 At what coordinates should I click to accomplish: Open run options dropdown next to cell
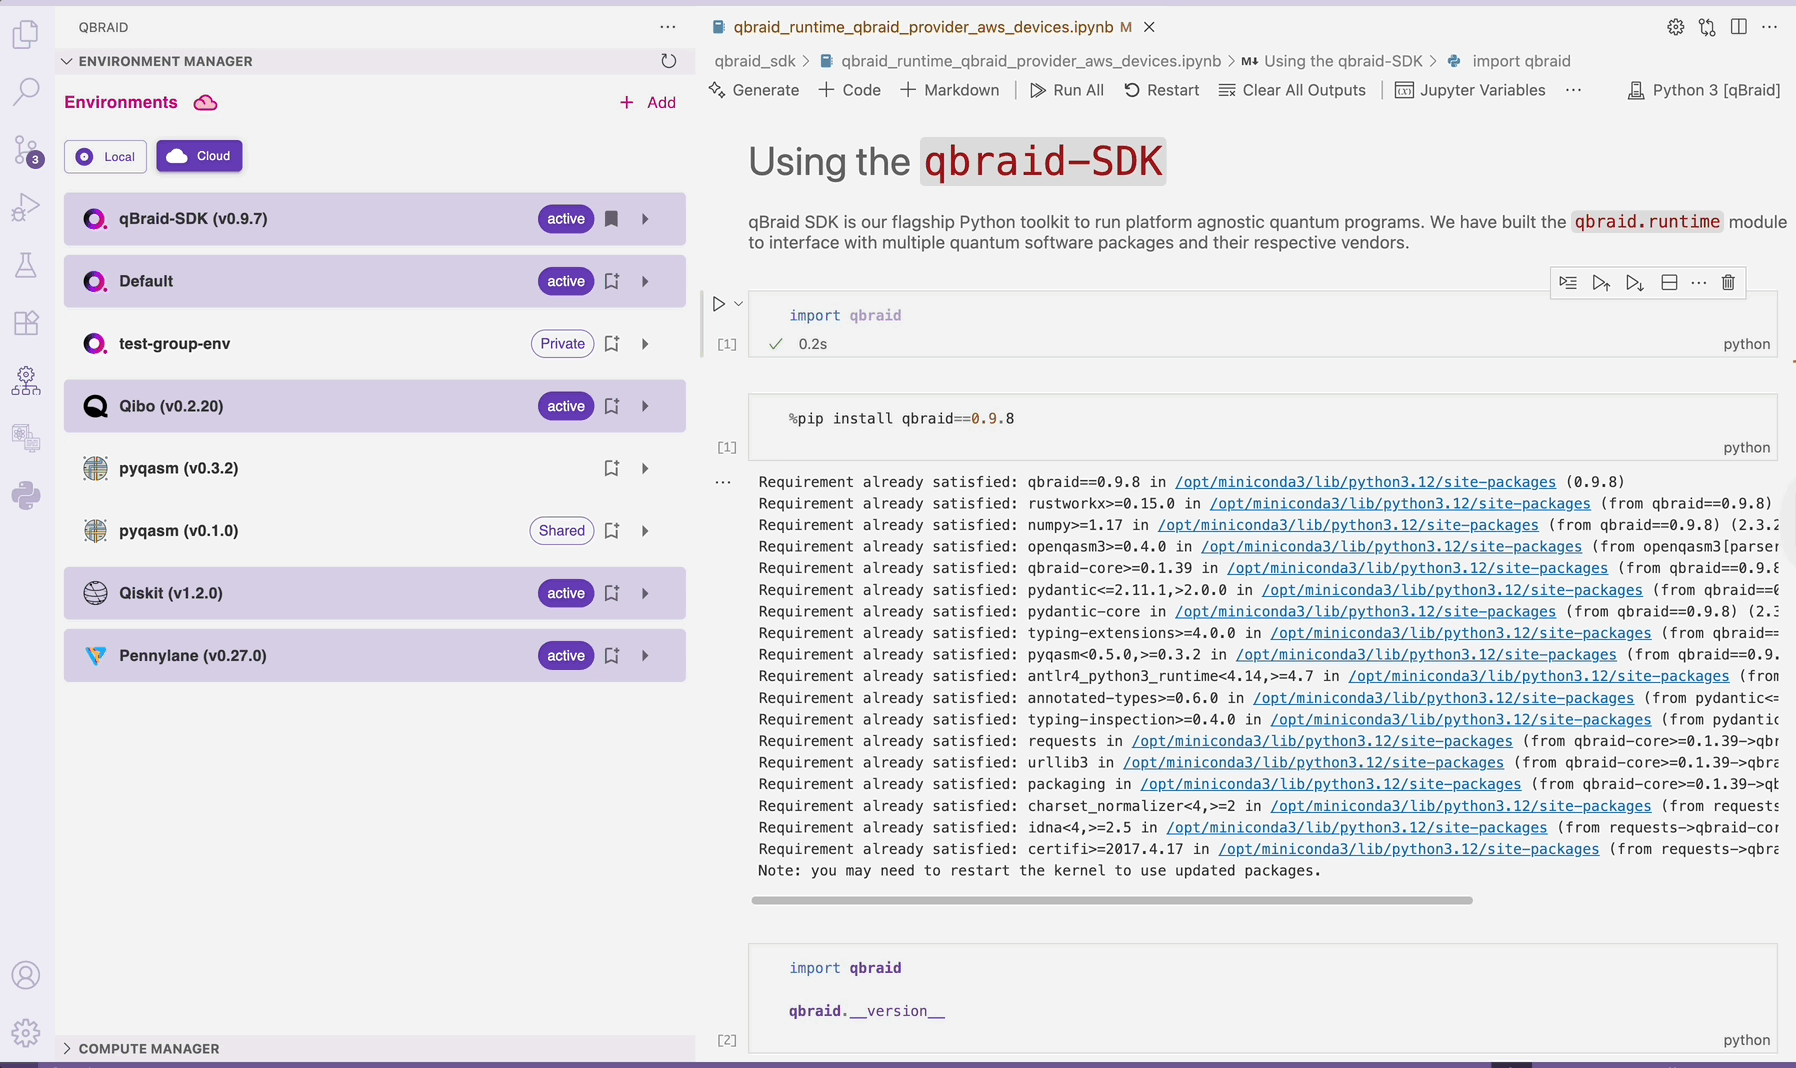tap(739, 303)
